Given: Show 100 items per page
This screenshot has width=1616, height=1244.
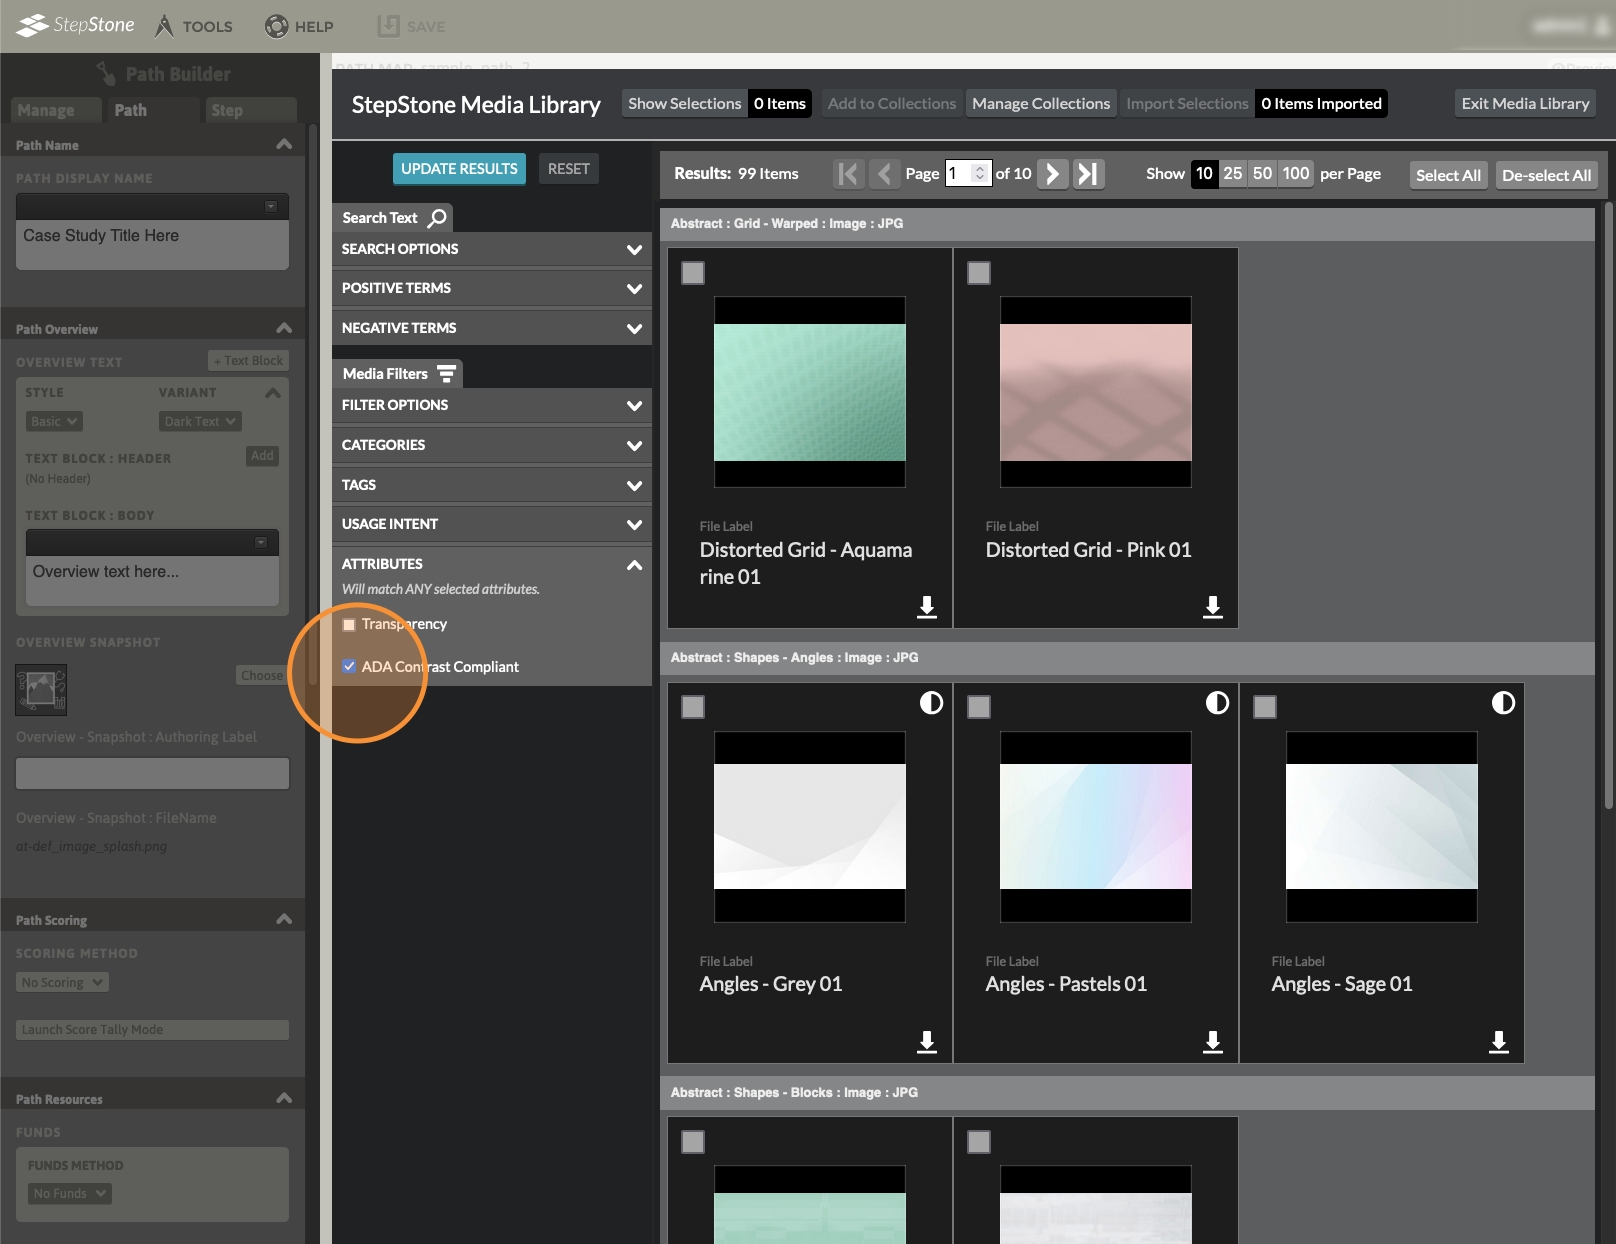Looking at the screenshot, I should point(1296,174).
